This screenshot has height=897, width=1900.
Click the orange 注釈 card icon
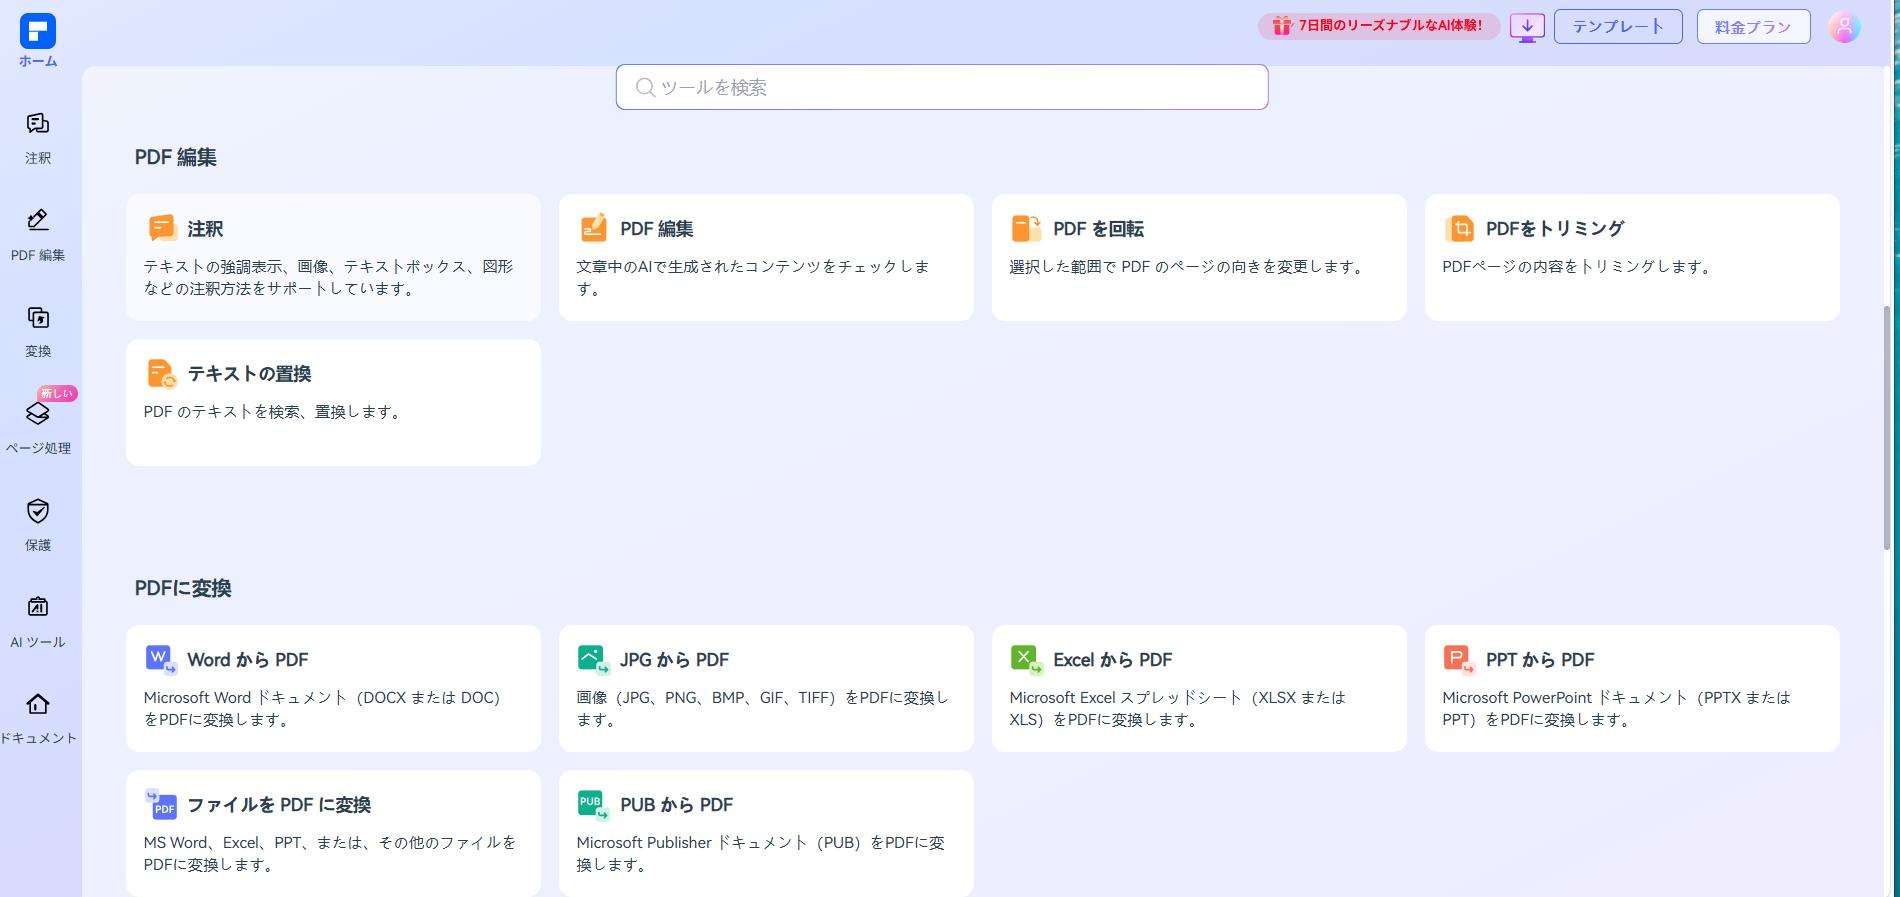(162, 228)
